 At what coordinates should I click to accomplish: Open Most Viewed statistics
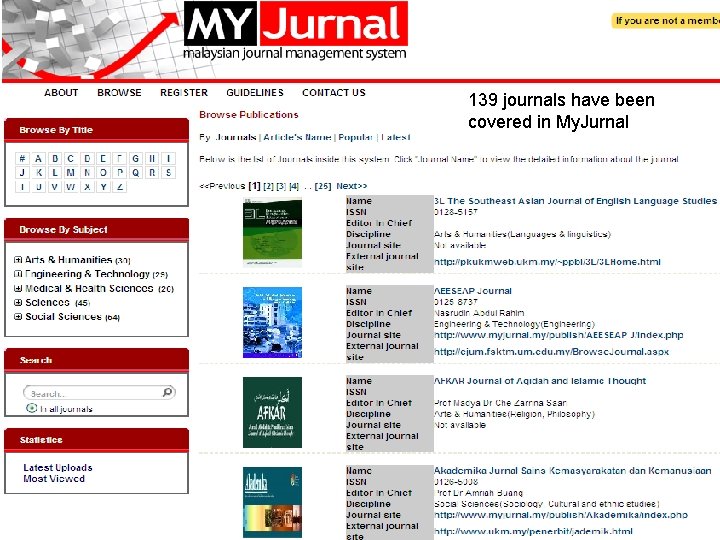(x=54, y=478)
